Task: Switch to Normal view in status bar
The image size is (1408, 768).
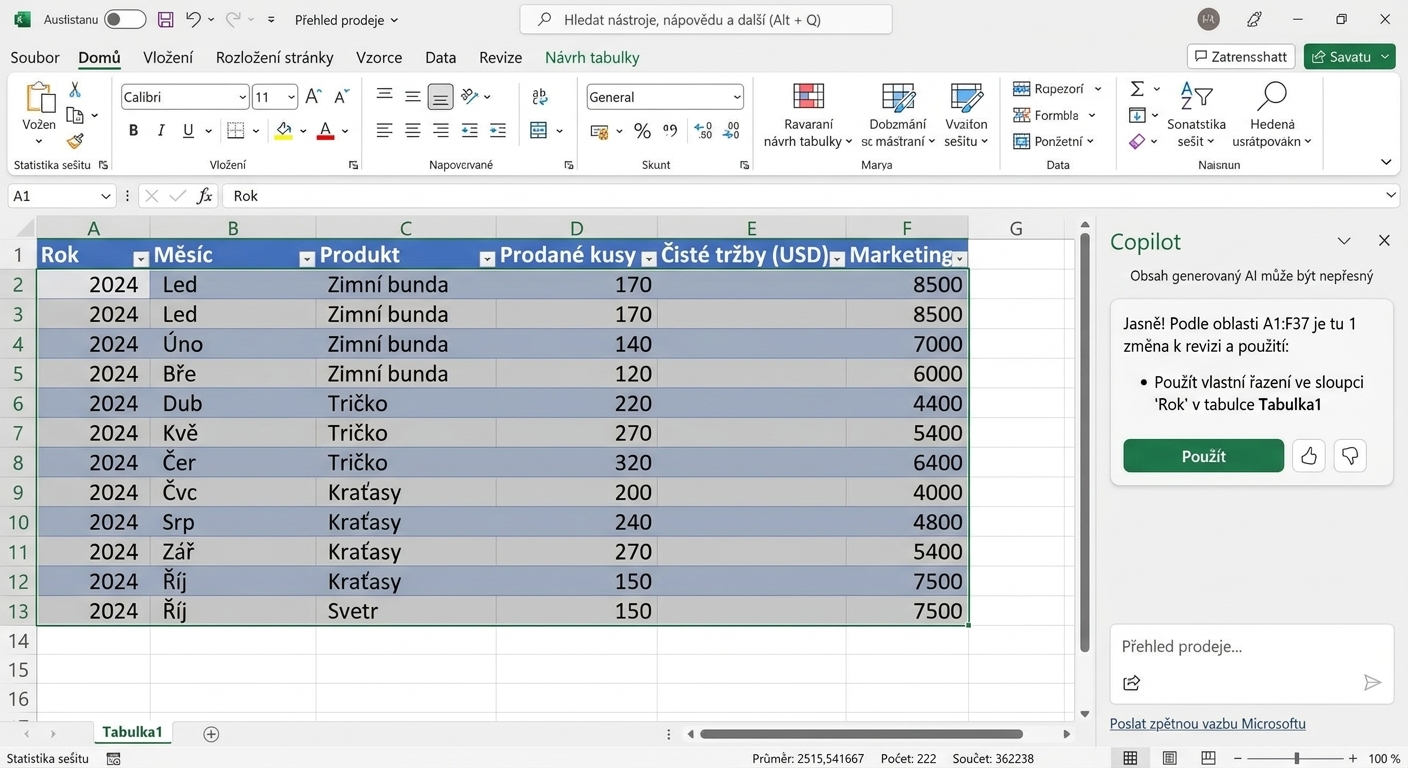Action: click(1130, 758)
